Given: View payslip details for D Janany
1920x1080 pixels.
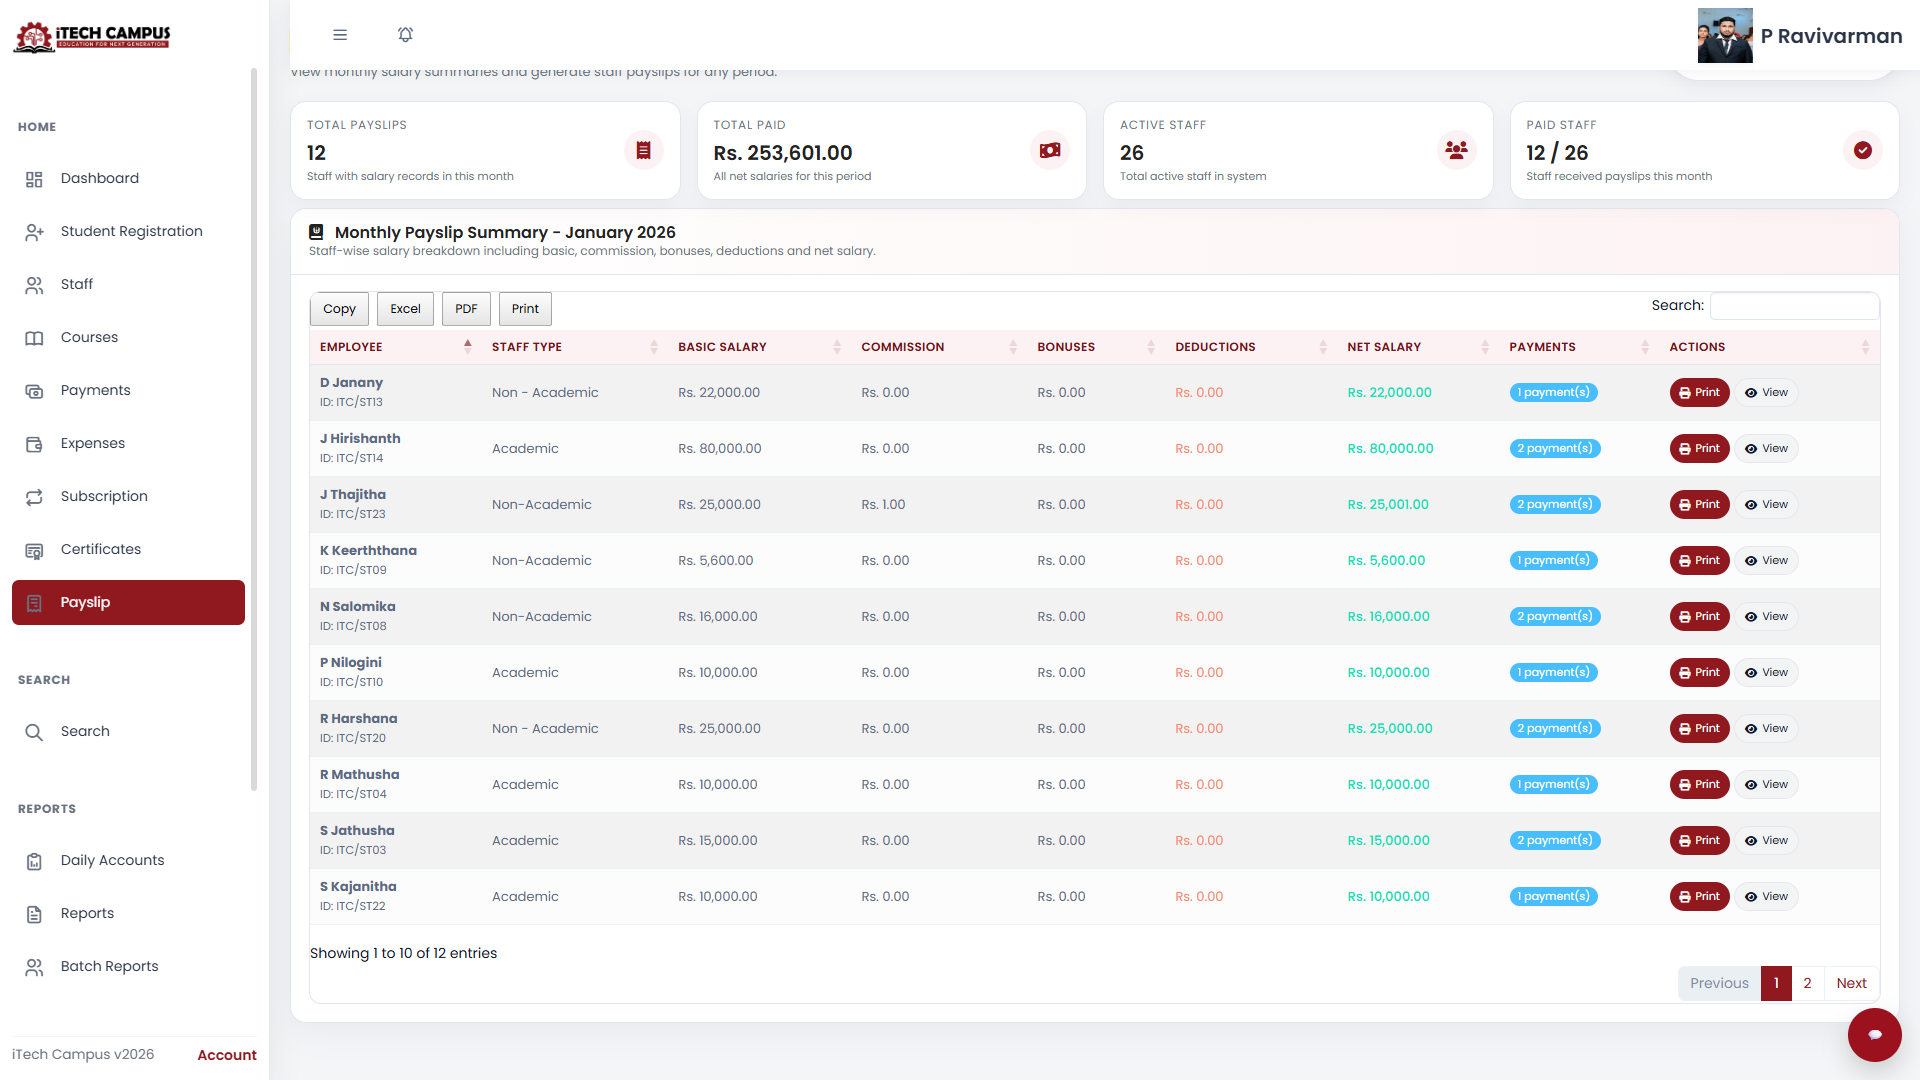Looking at the screenshot, I should click(x=1766, y=393).
